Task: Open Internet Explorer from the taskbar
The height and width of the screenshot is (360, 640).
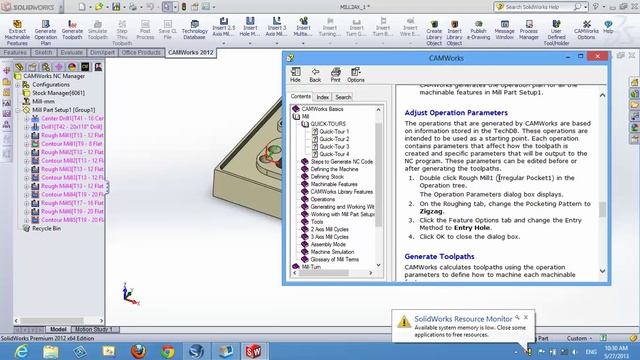Action: pos(21,351)
